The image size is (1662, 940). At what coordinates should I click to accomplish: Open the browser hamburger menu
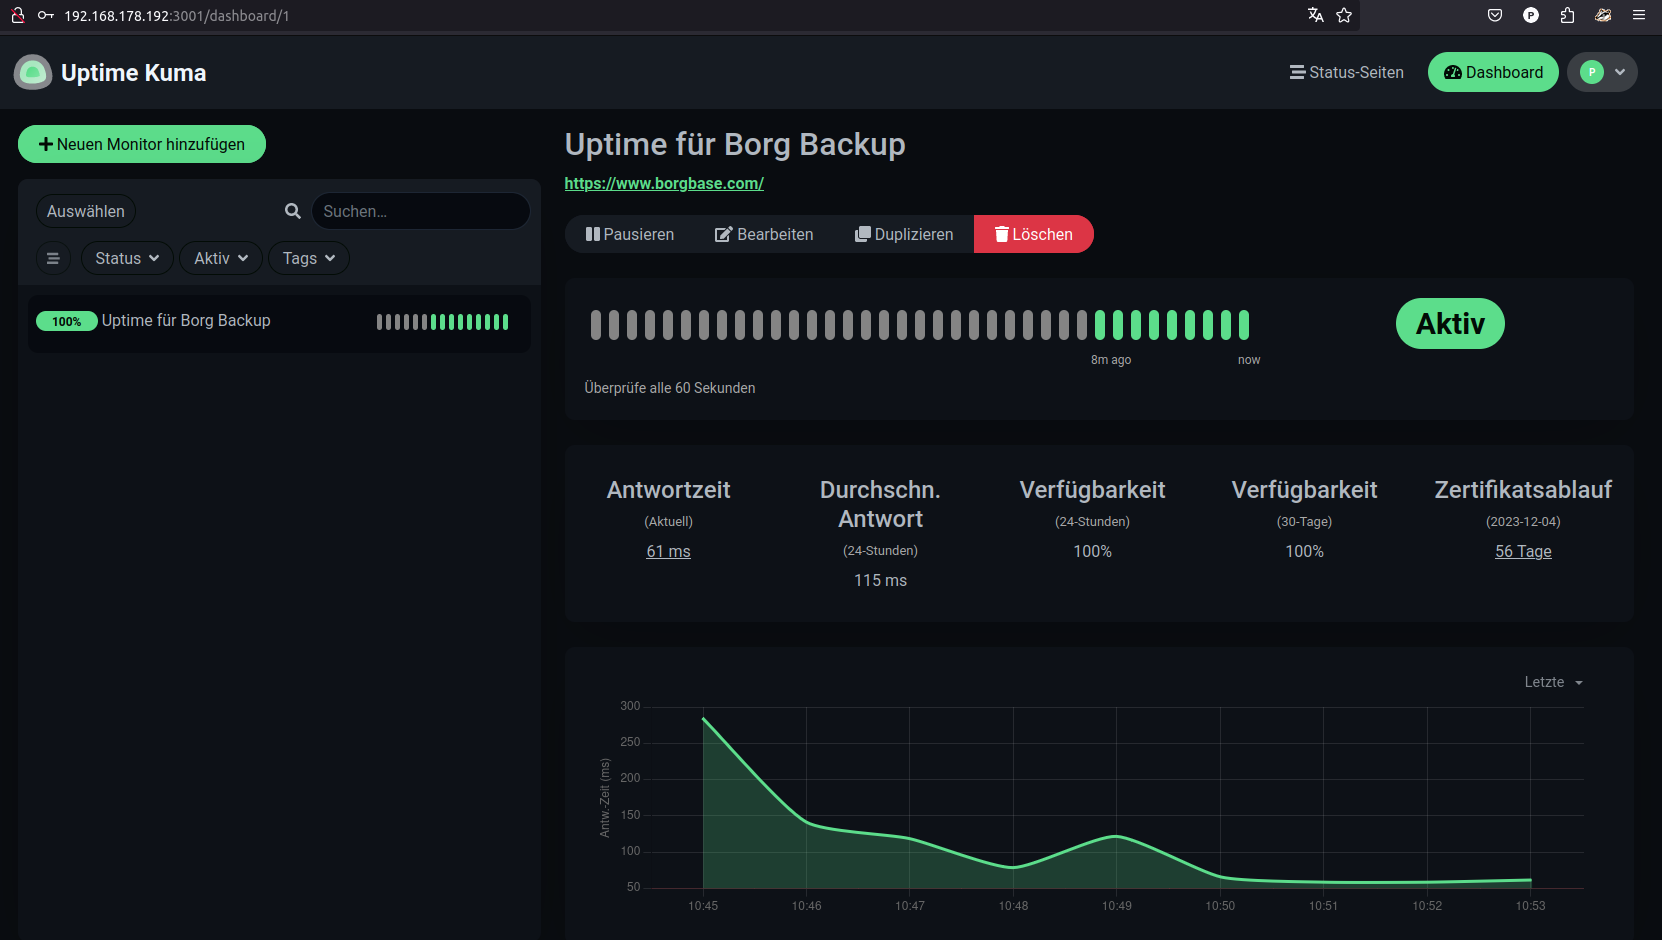1638,15
